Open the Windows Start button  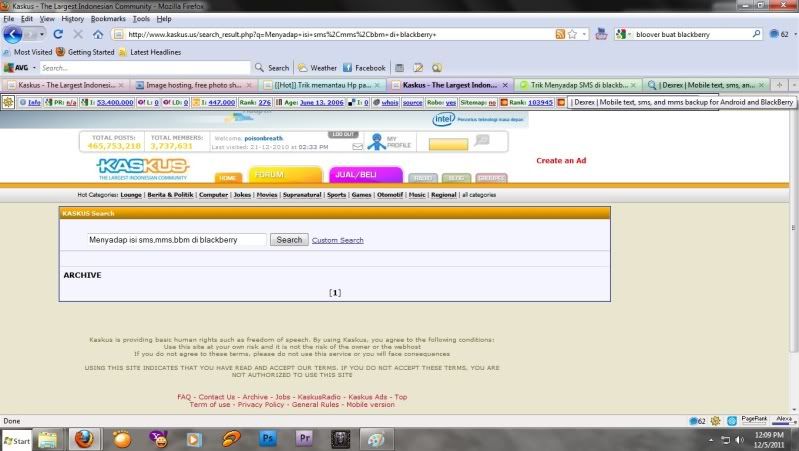tap(17, 441)
